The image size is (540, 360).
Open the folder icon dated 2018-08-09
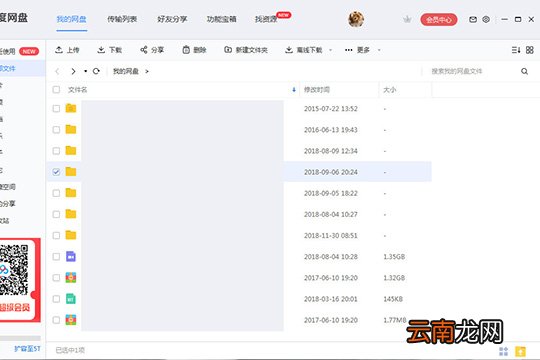click(71, 151)
